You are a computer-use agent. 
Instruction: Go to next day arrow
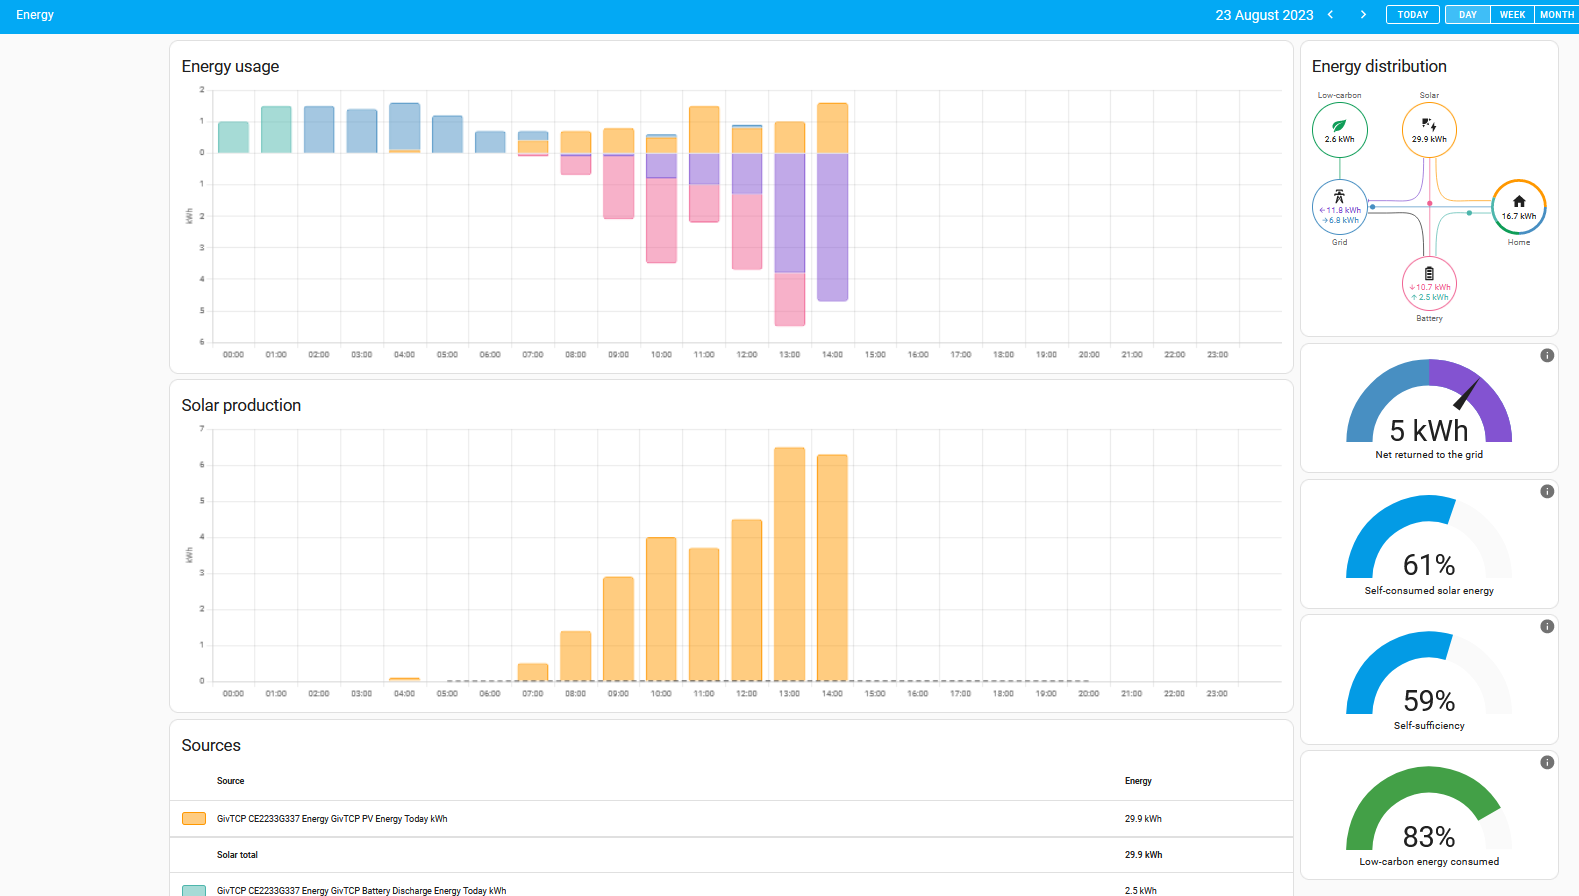pyautogui.click(x=1363, y=15)
